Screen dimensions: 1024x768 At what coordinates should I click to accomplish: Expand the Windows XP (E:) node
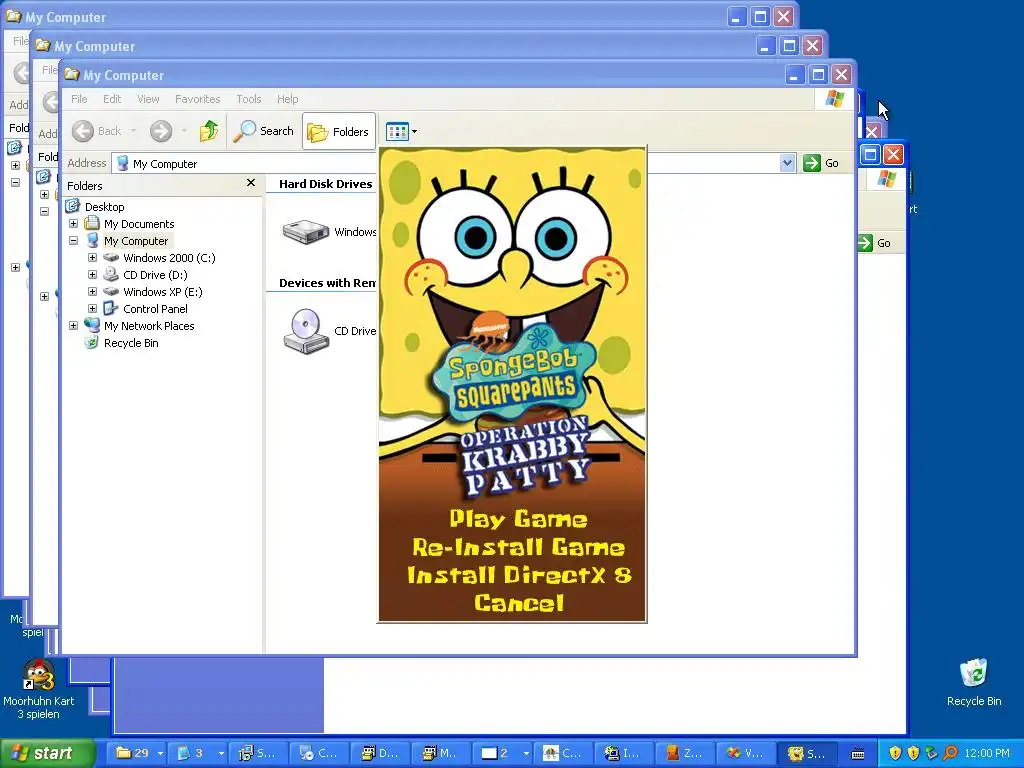click(93, 292)
